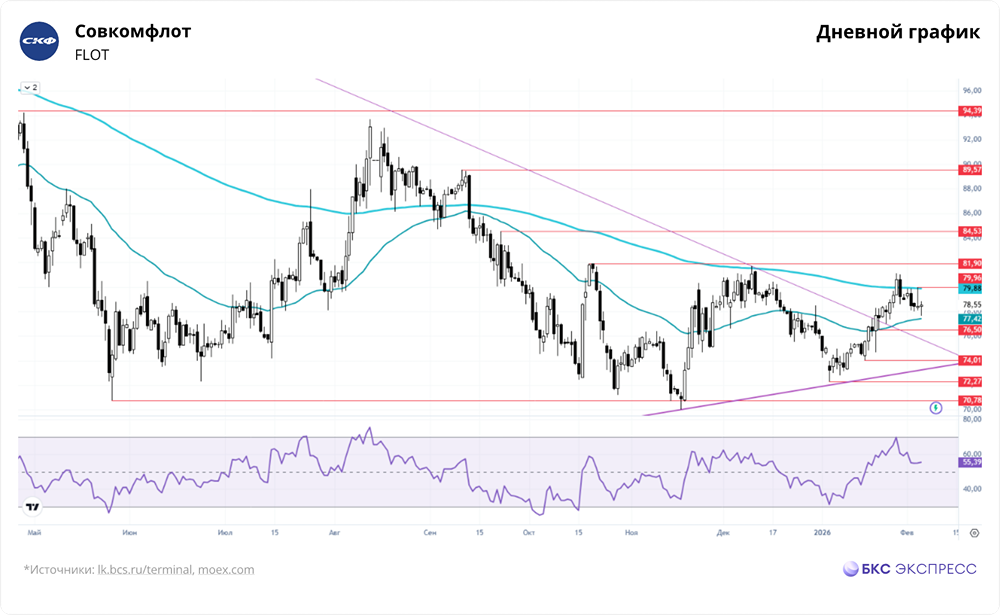Screen dimensions: 1000x615
Task: Click the TradingView logo icon
Action: tap(32, 507)
